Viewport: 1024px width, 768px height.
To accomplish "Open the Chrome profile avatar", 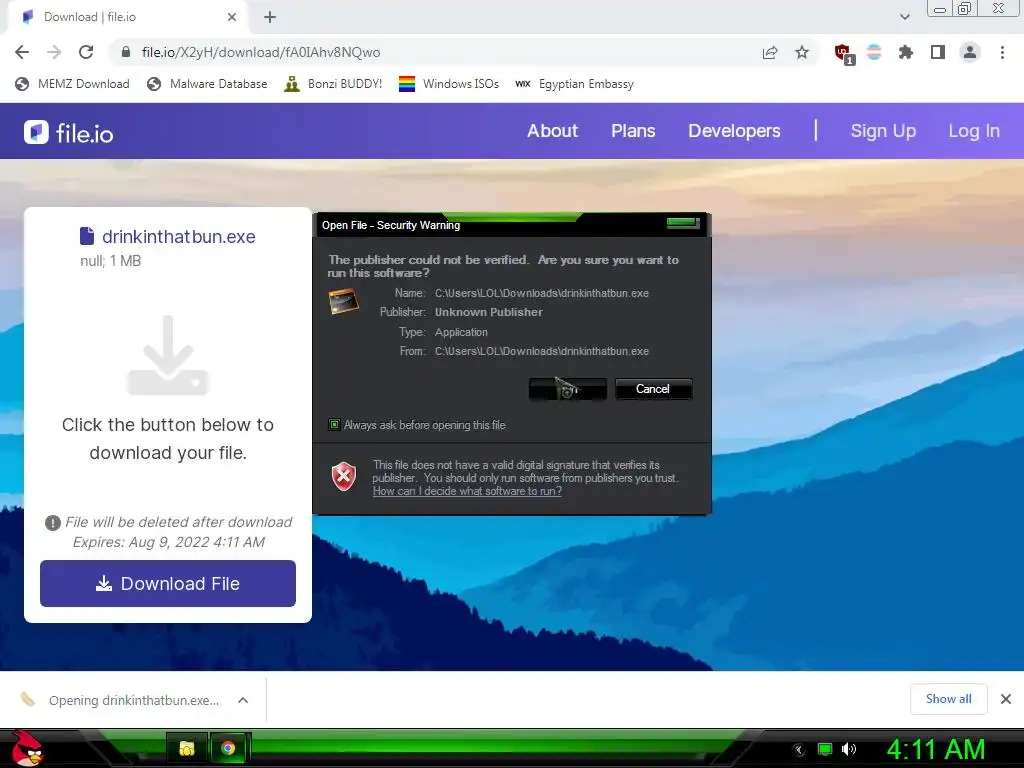I will coord(970,52).
